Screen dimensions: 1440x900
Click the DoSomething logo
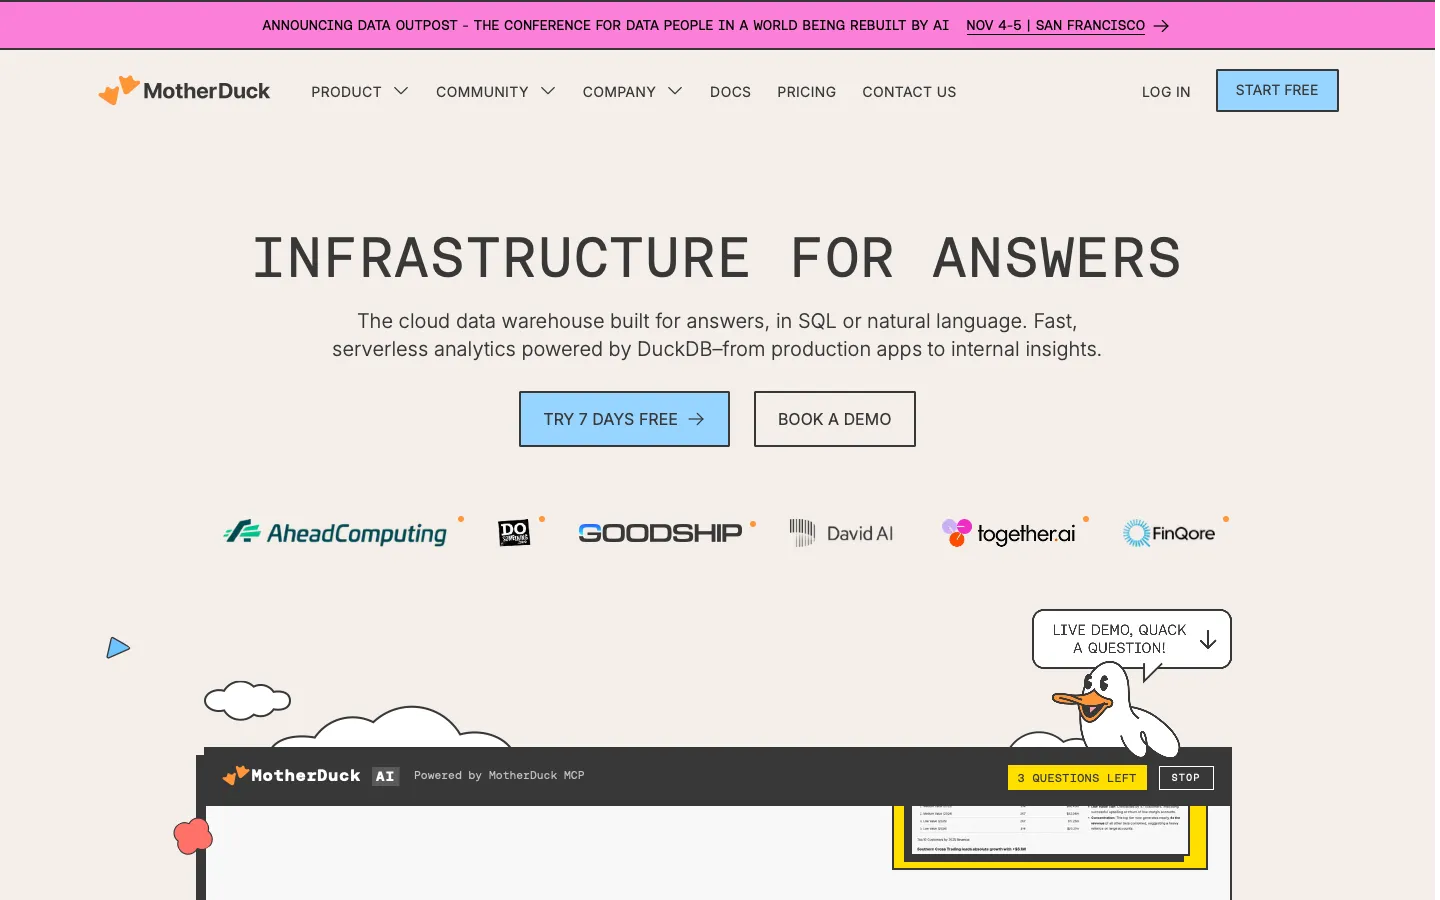tap(514, 532)
